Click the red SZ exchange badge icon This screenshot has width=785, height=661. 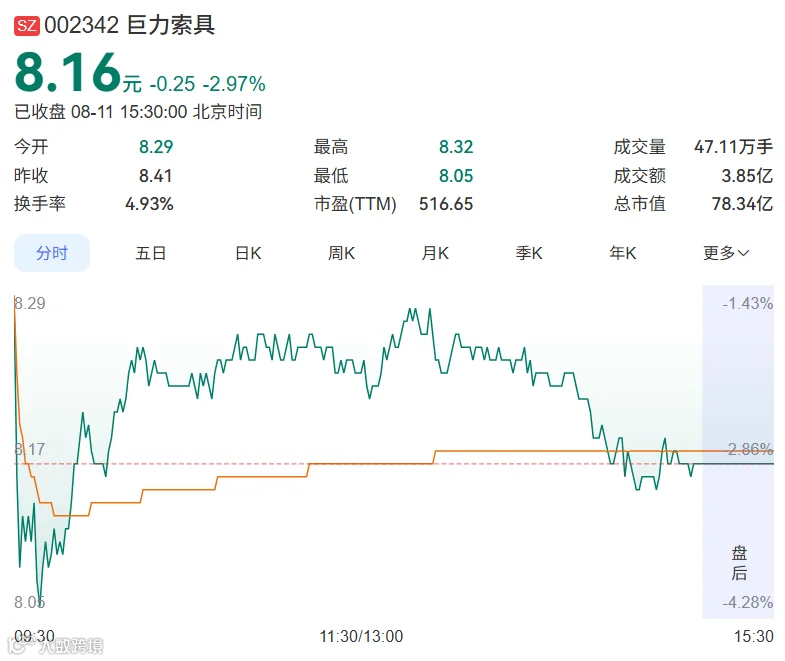point(27,25)
